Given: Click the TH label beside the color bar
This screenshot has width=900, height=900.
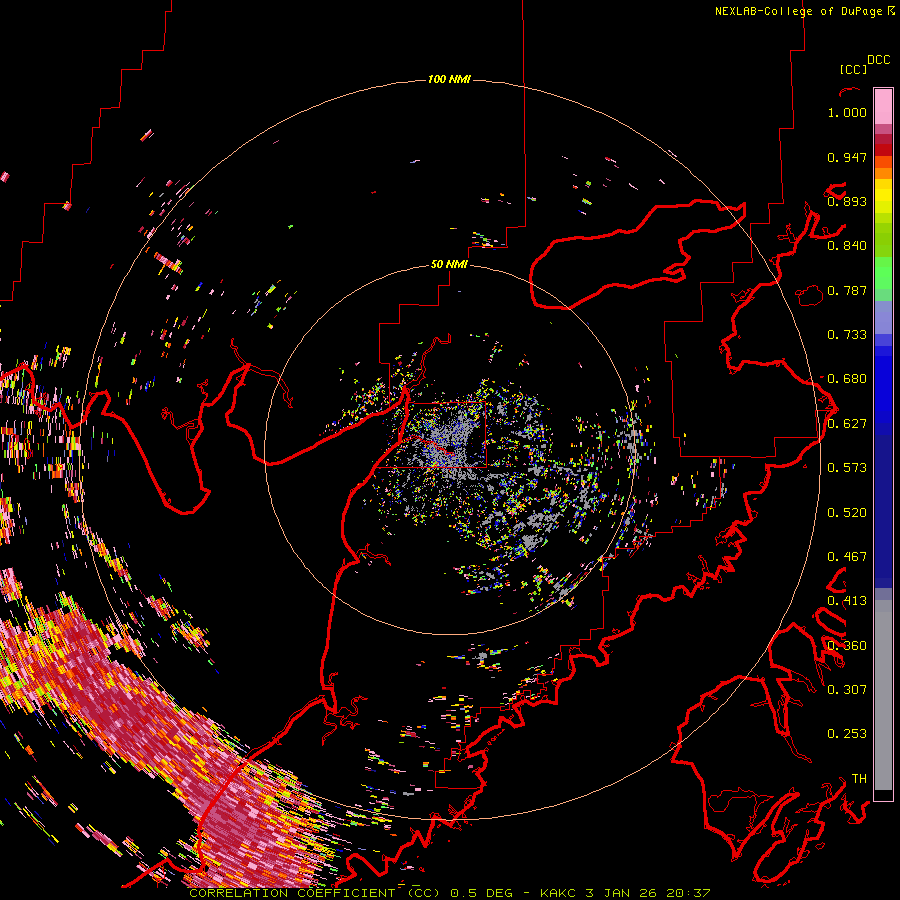Looking at the screenshot, I should tap(859, 779).
